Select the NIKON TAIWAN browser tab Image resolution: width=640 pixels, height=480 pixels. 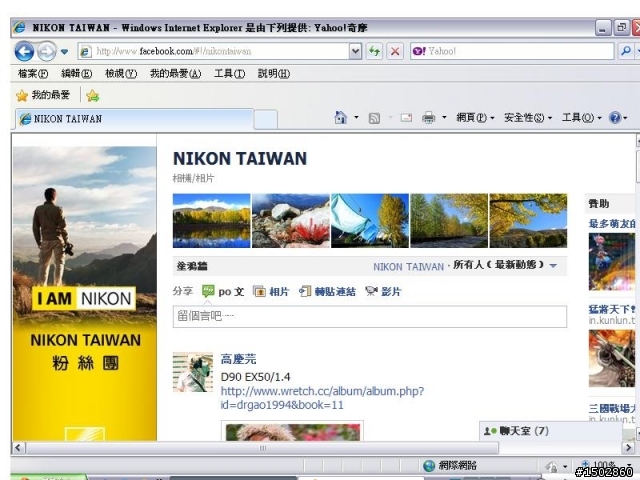pos(135,119)
